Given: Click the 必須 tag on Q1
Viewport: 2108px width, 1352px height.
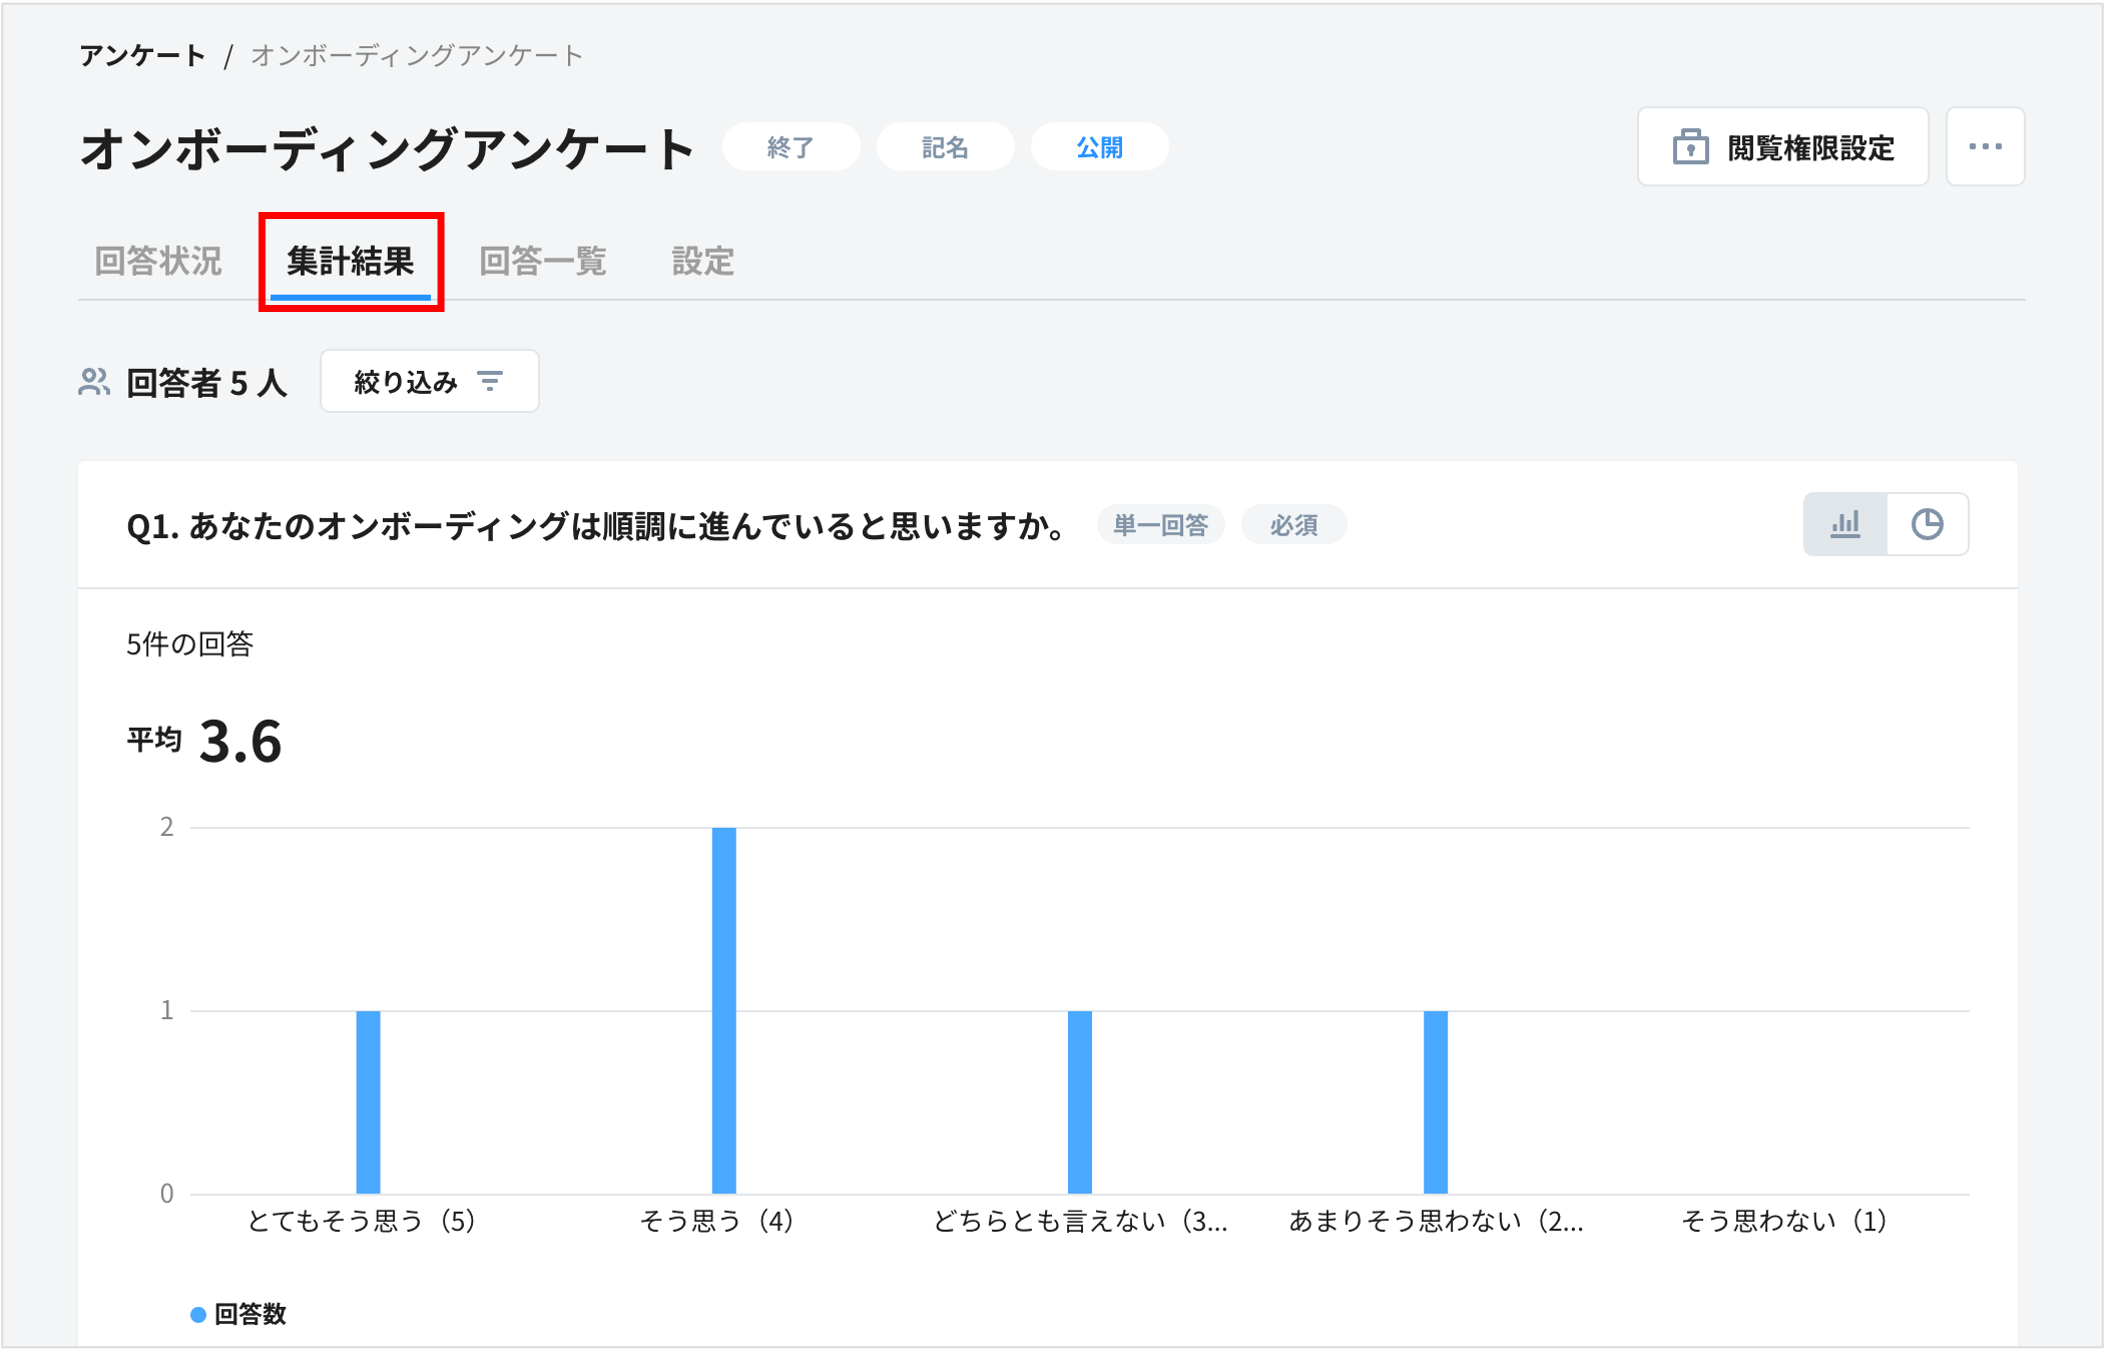Looking at the screenshot, I should tap(1293, 524).
